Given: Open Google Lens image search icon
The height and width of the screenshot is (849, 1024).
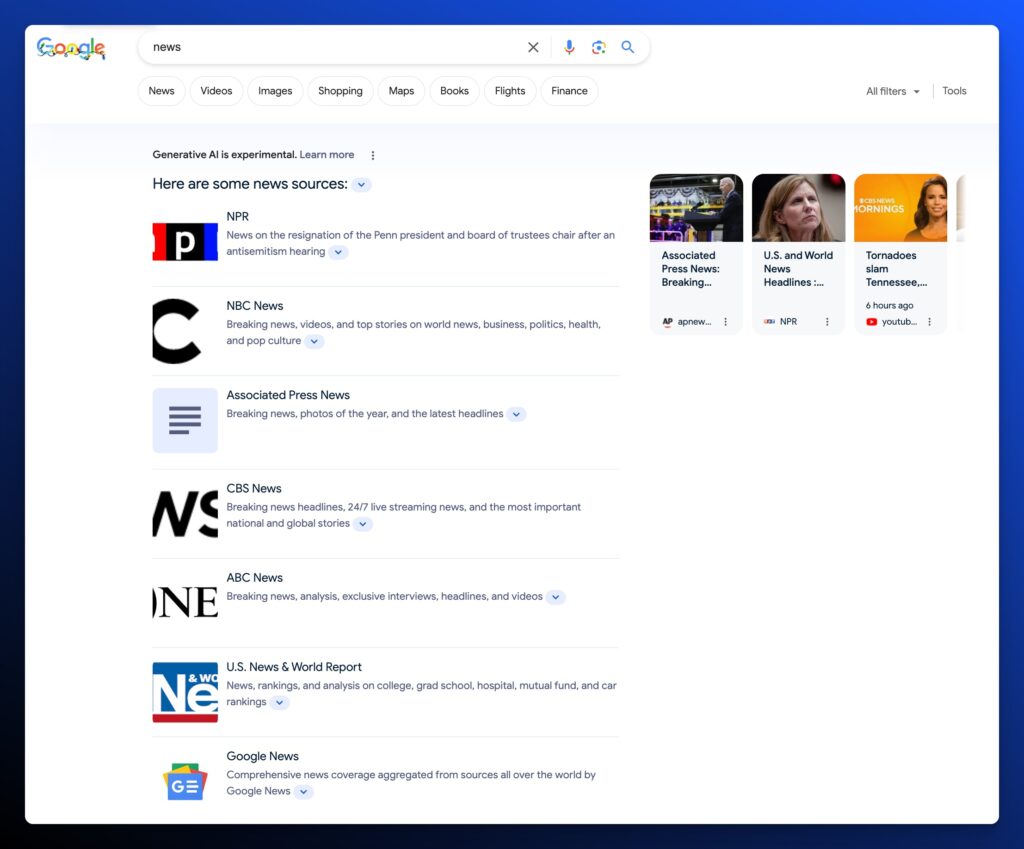Looking at the screenshot, I should coord(598,47).
